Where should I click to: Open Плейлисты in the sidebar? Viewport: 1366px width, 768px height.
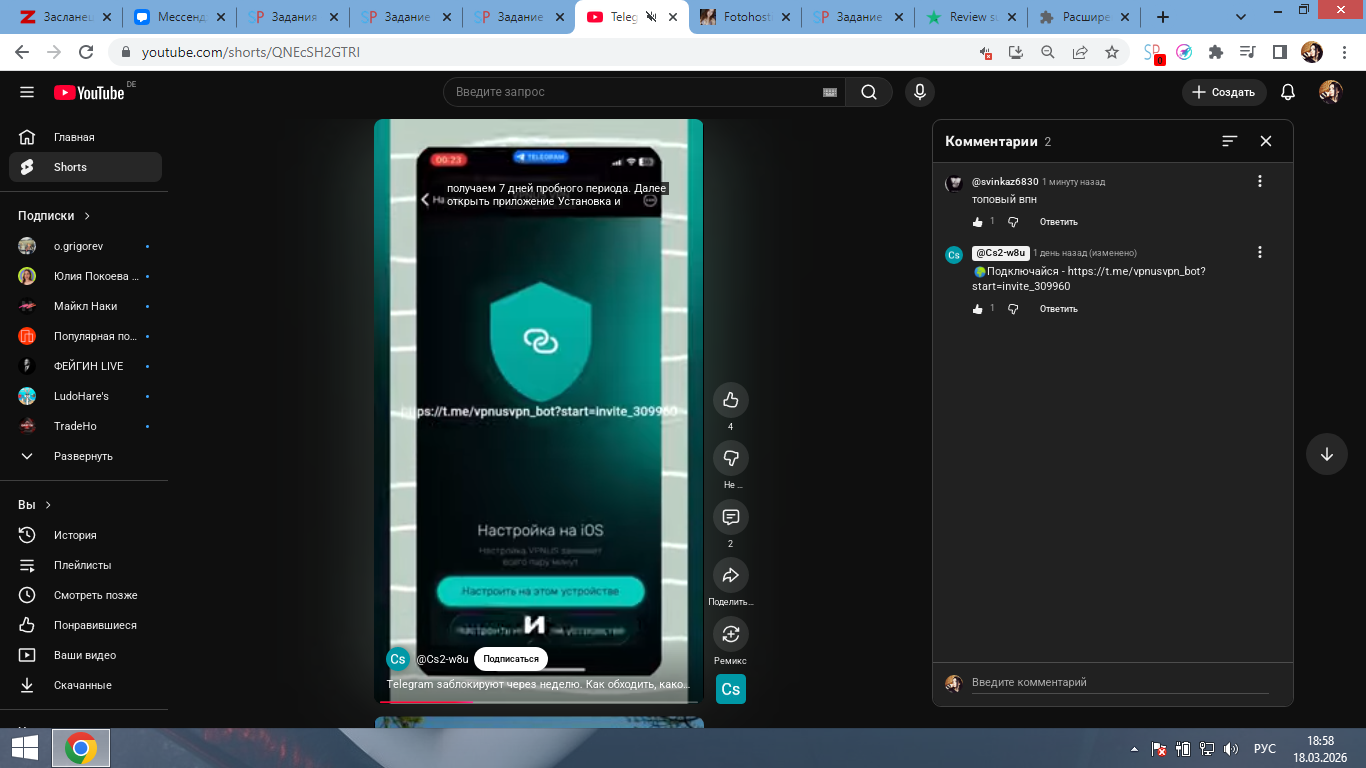pos(85,565)
